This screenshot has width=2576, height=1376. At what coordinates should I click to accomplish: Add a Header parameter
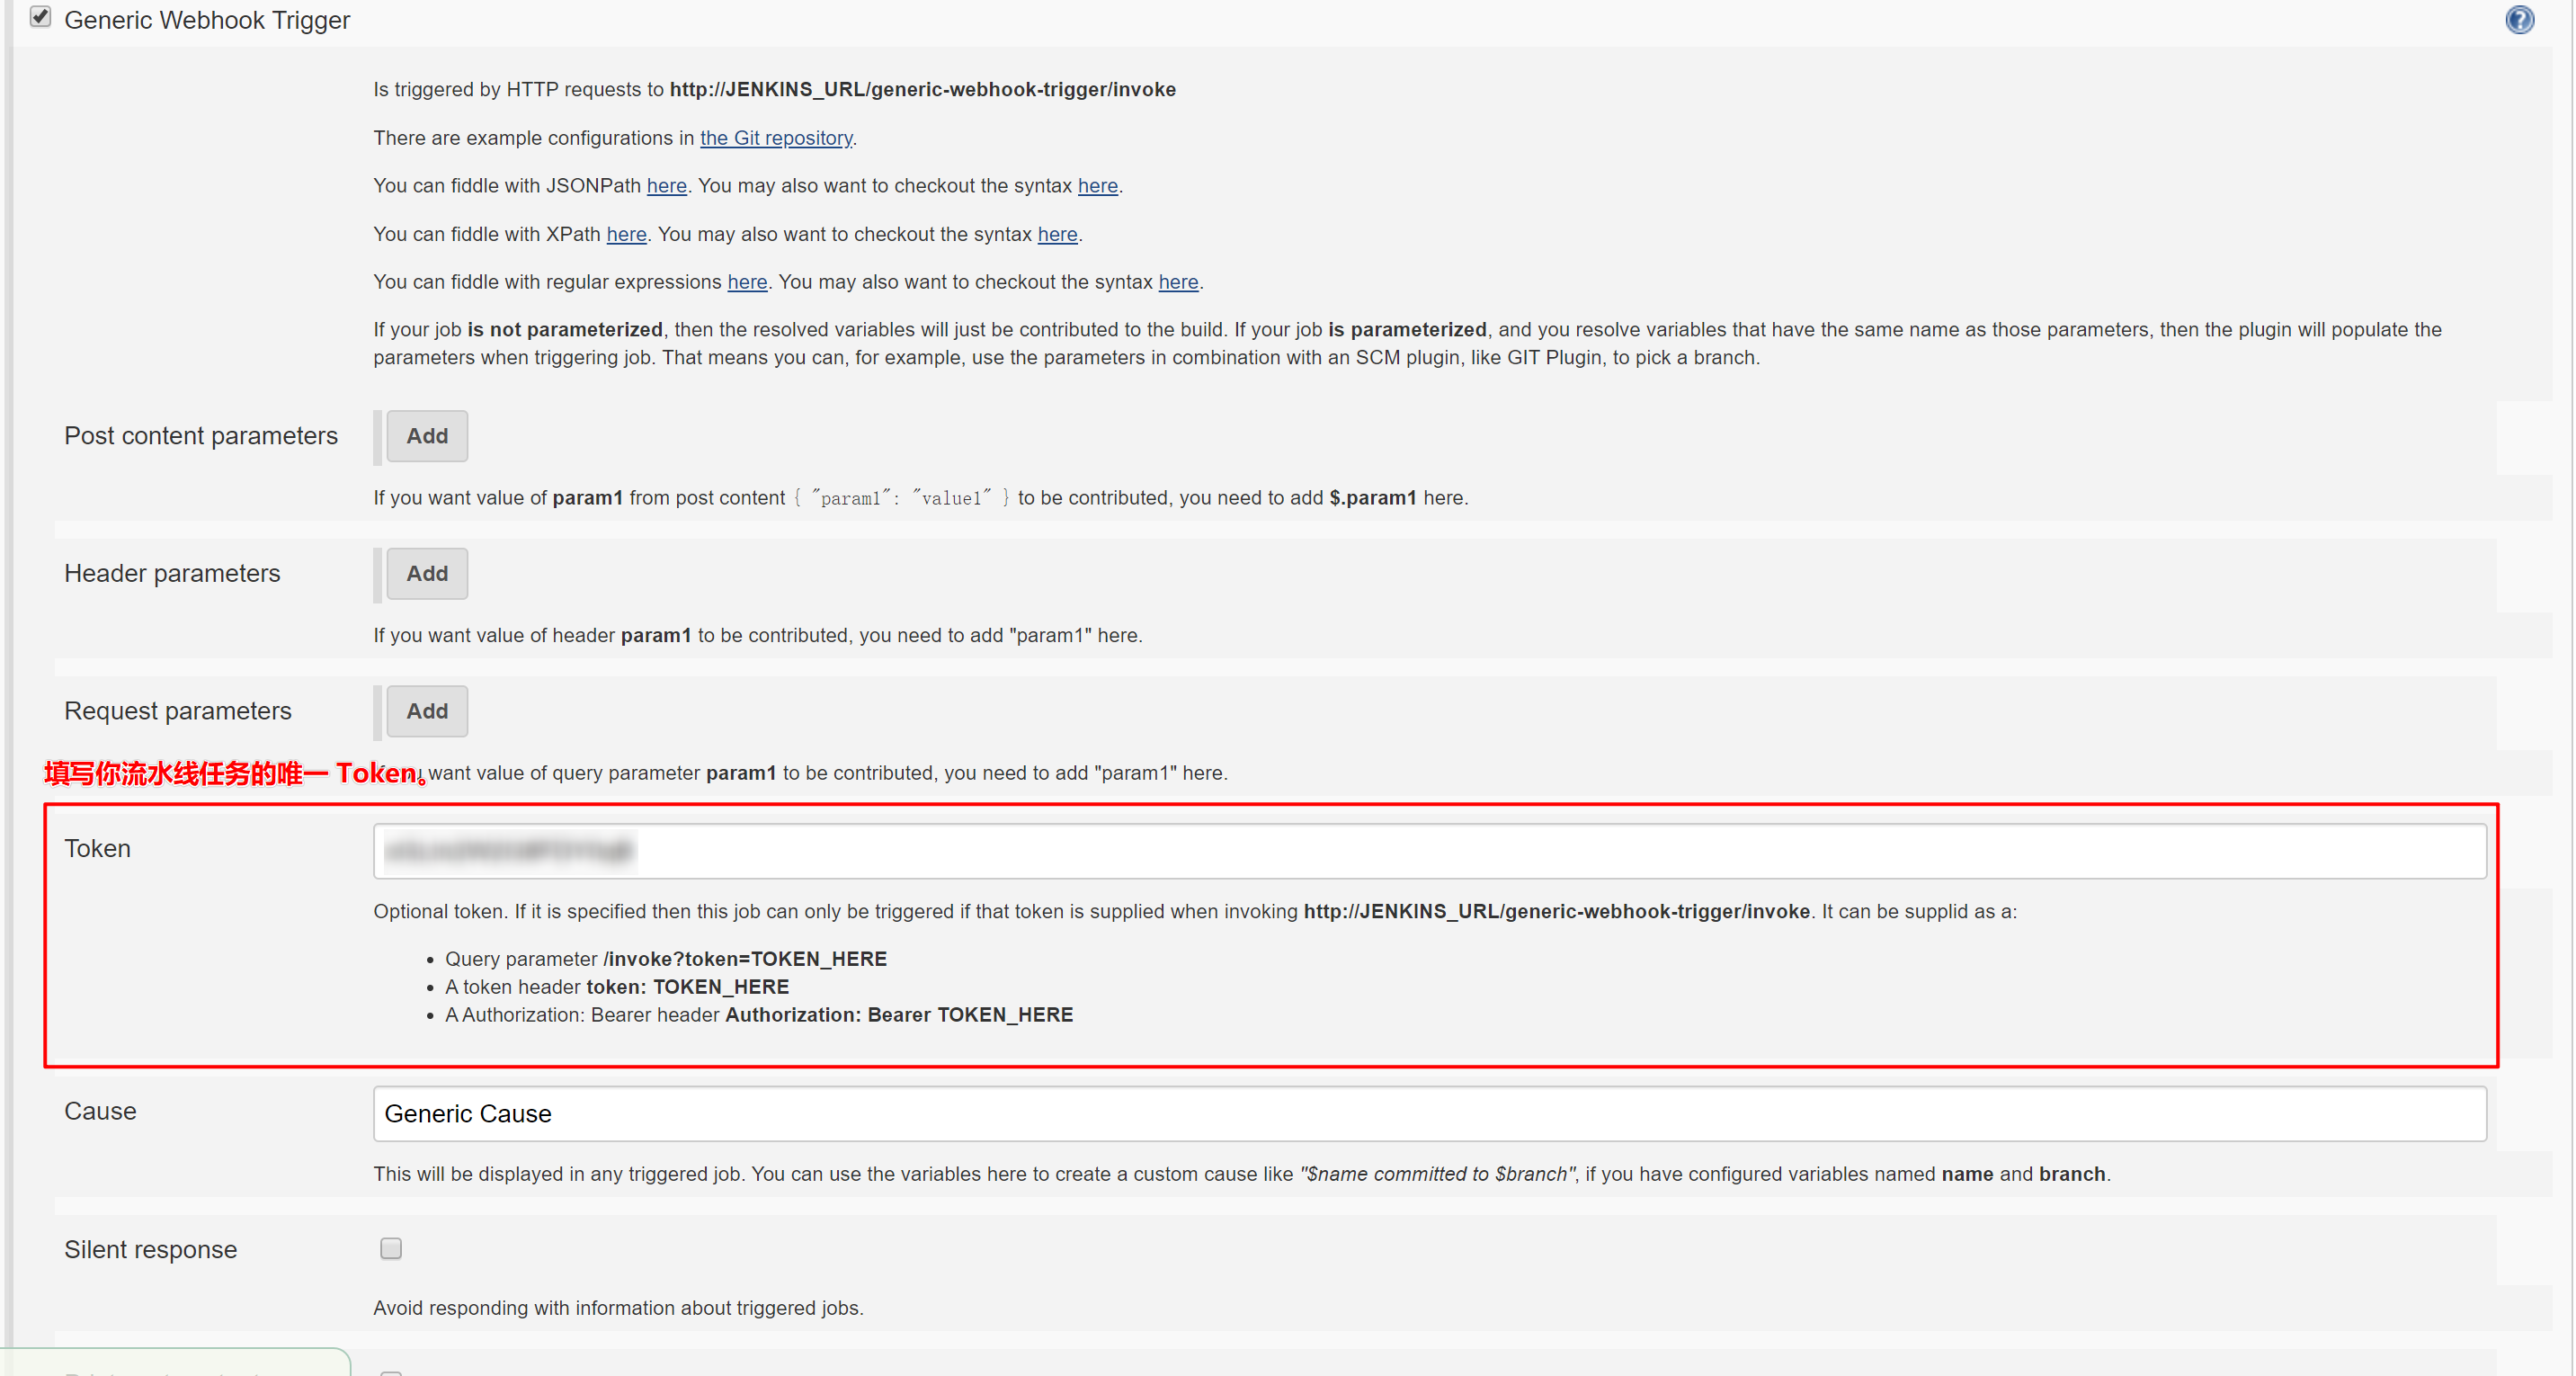[427, 573]
